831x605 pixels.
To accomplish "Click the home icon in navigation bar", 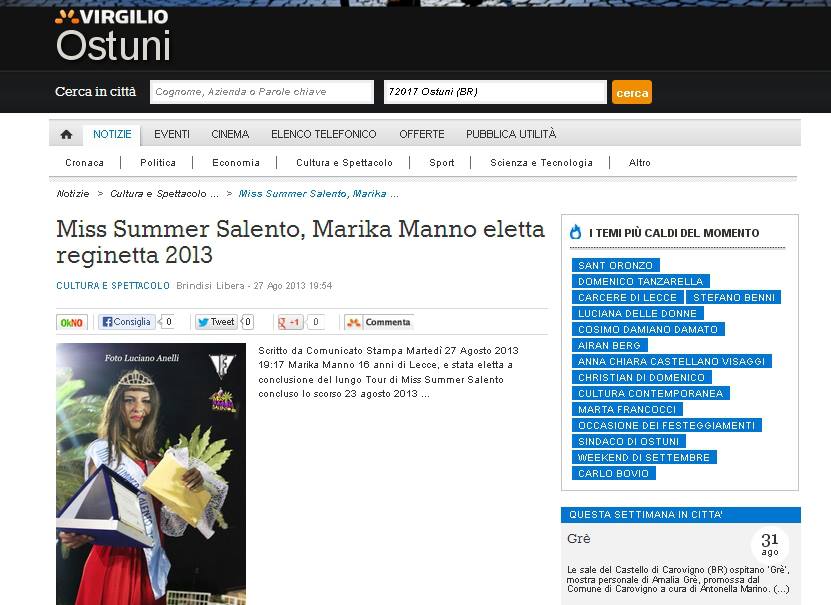I will click(x=66, y=135).
